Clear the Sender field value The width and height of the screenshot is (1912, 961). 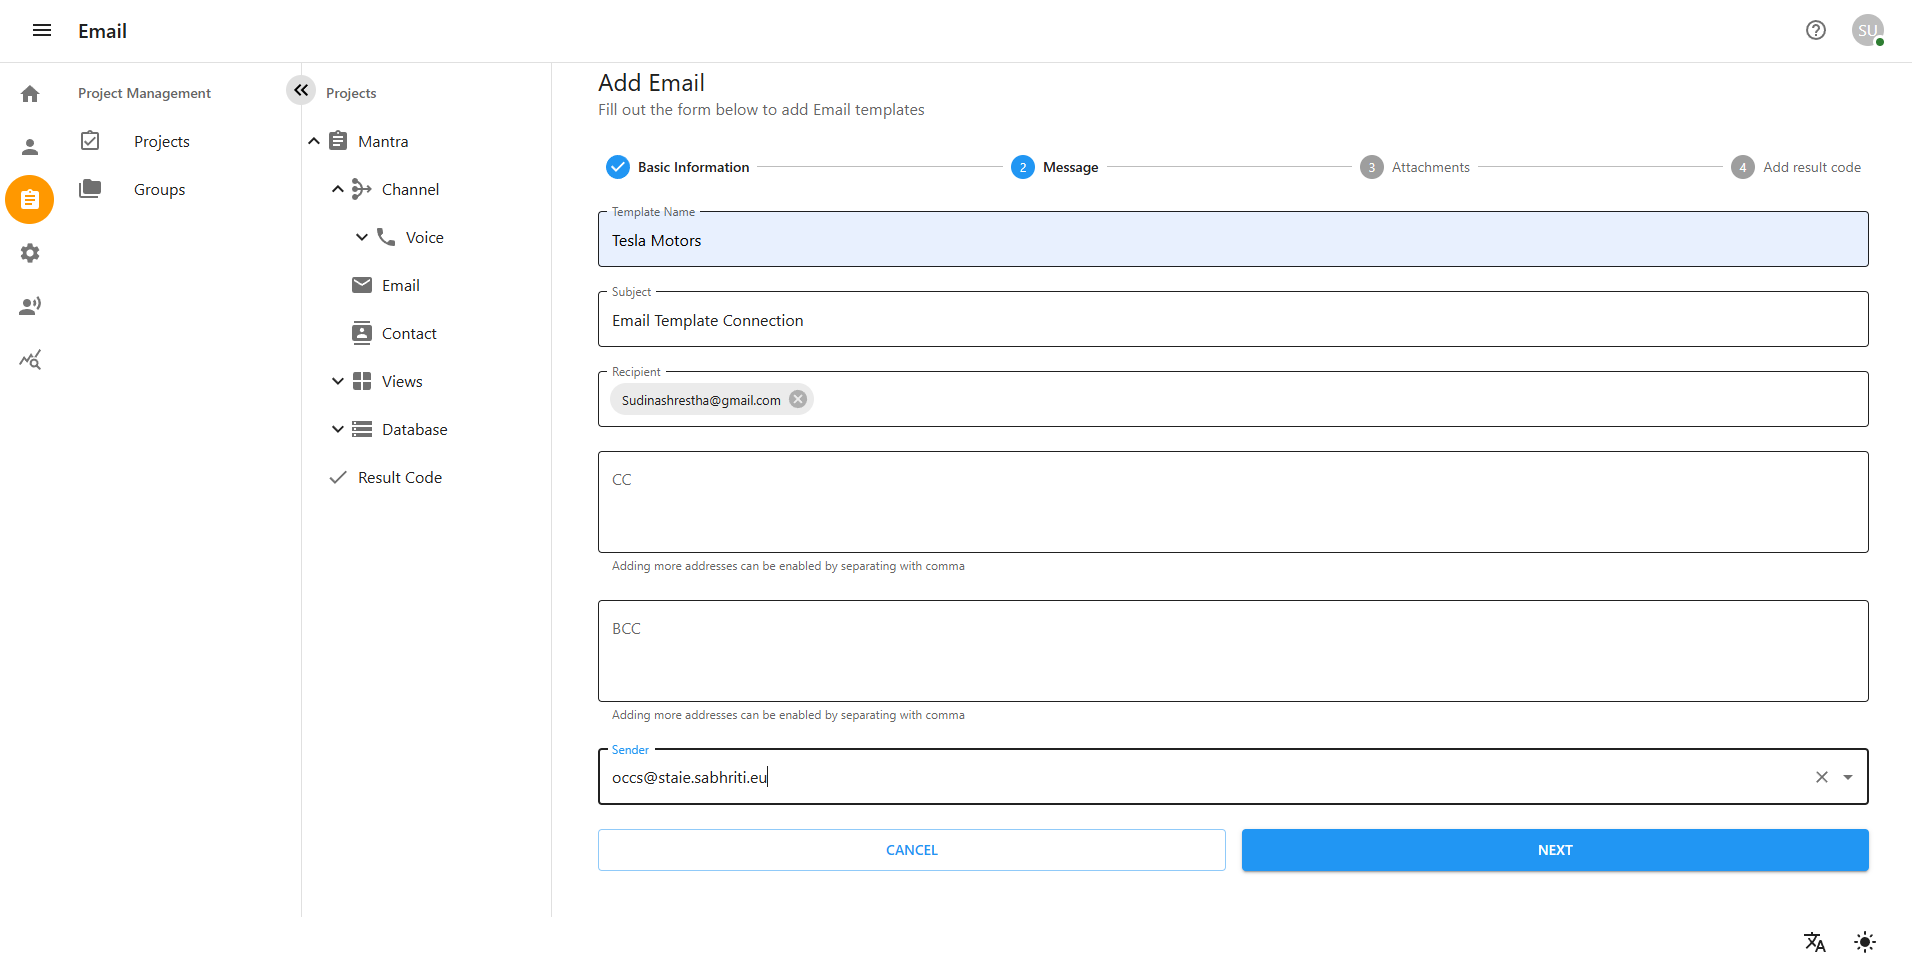click(1821, 777)
